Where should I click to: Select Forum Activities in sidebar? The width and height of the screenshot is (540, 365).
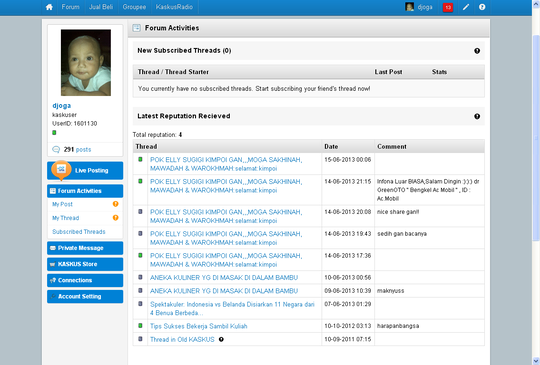85,191
